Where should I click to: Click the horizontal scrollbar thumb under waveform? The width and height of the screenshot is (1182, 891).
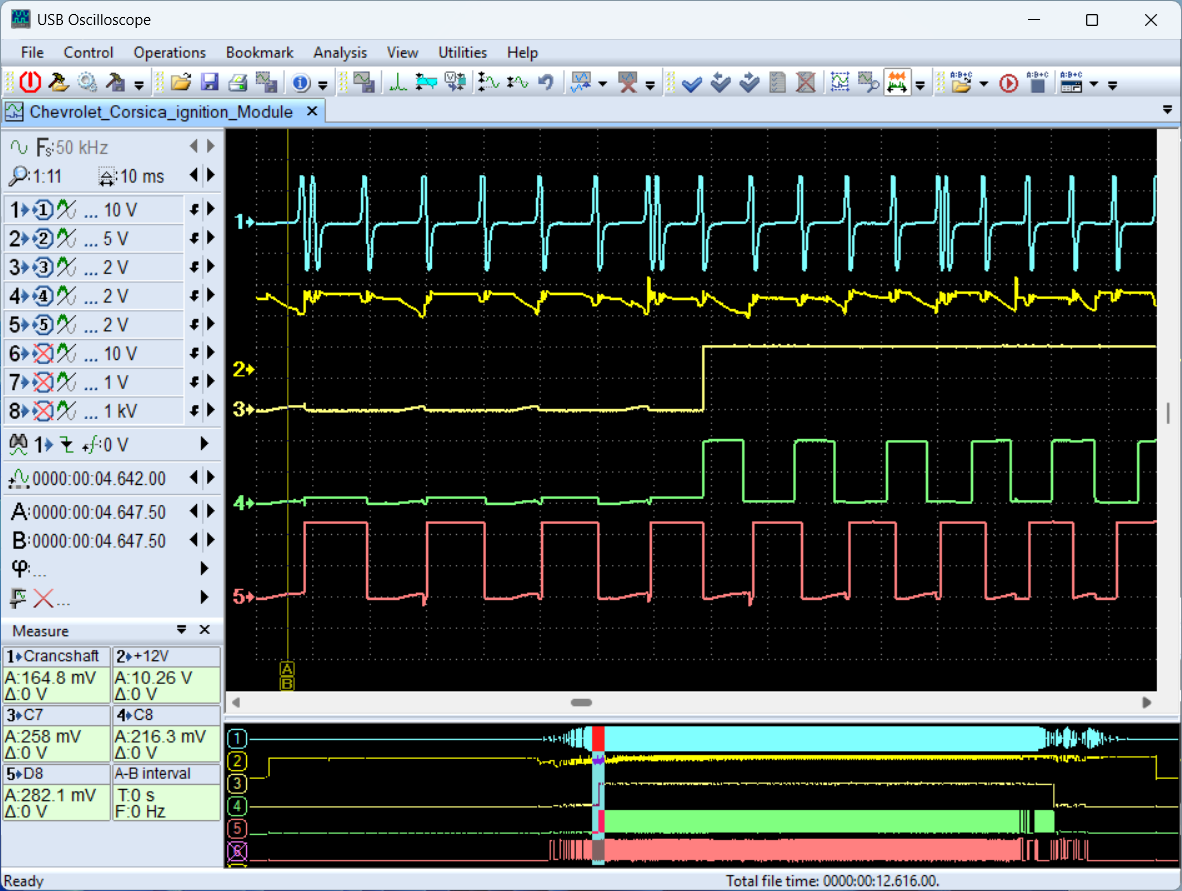coord(581,703)
